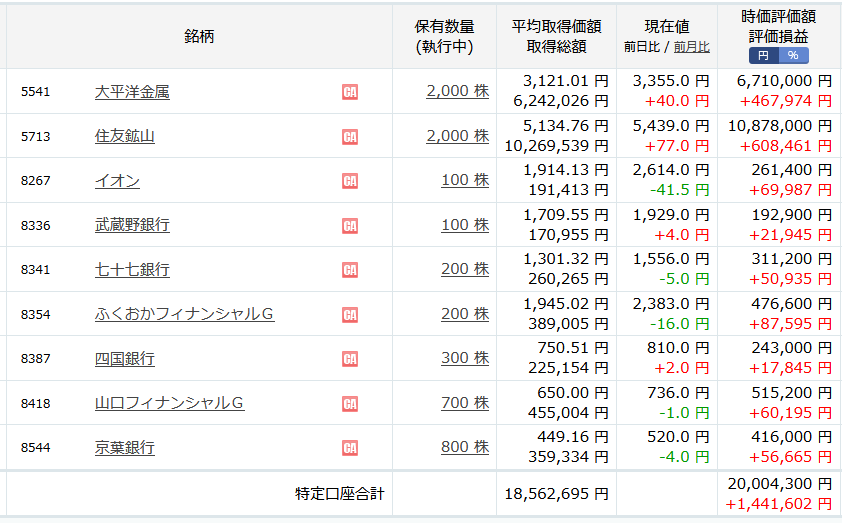Click 300 株 holding for 四国銀行
The width and height of the screenshot is (842, 523).
465,358
